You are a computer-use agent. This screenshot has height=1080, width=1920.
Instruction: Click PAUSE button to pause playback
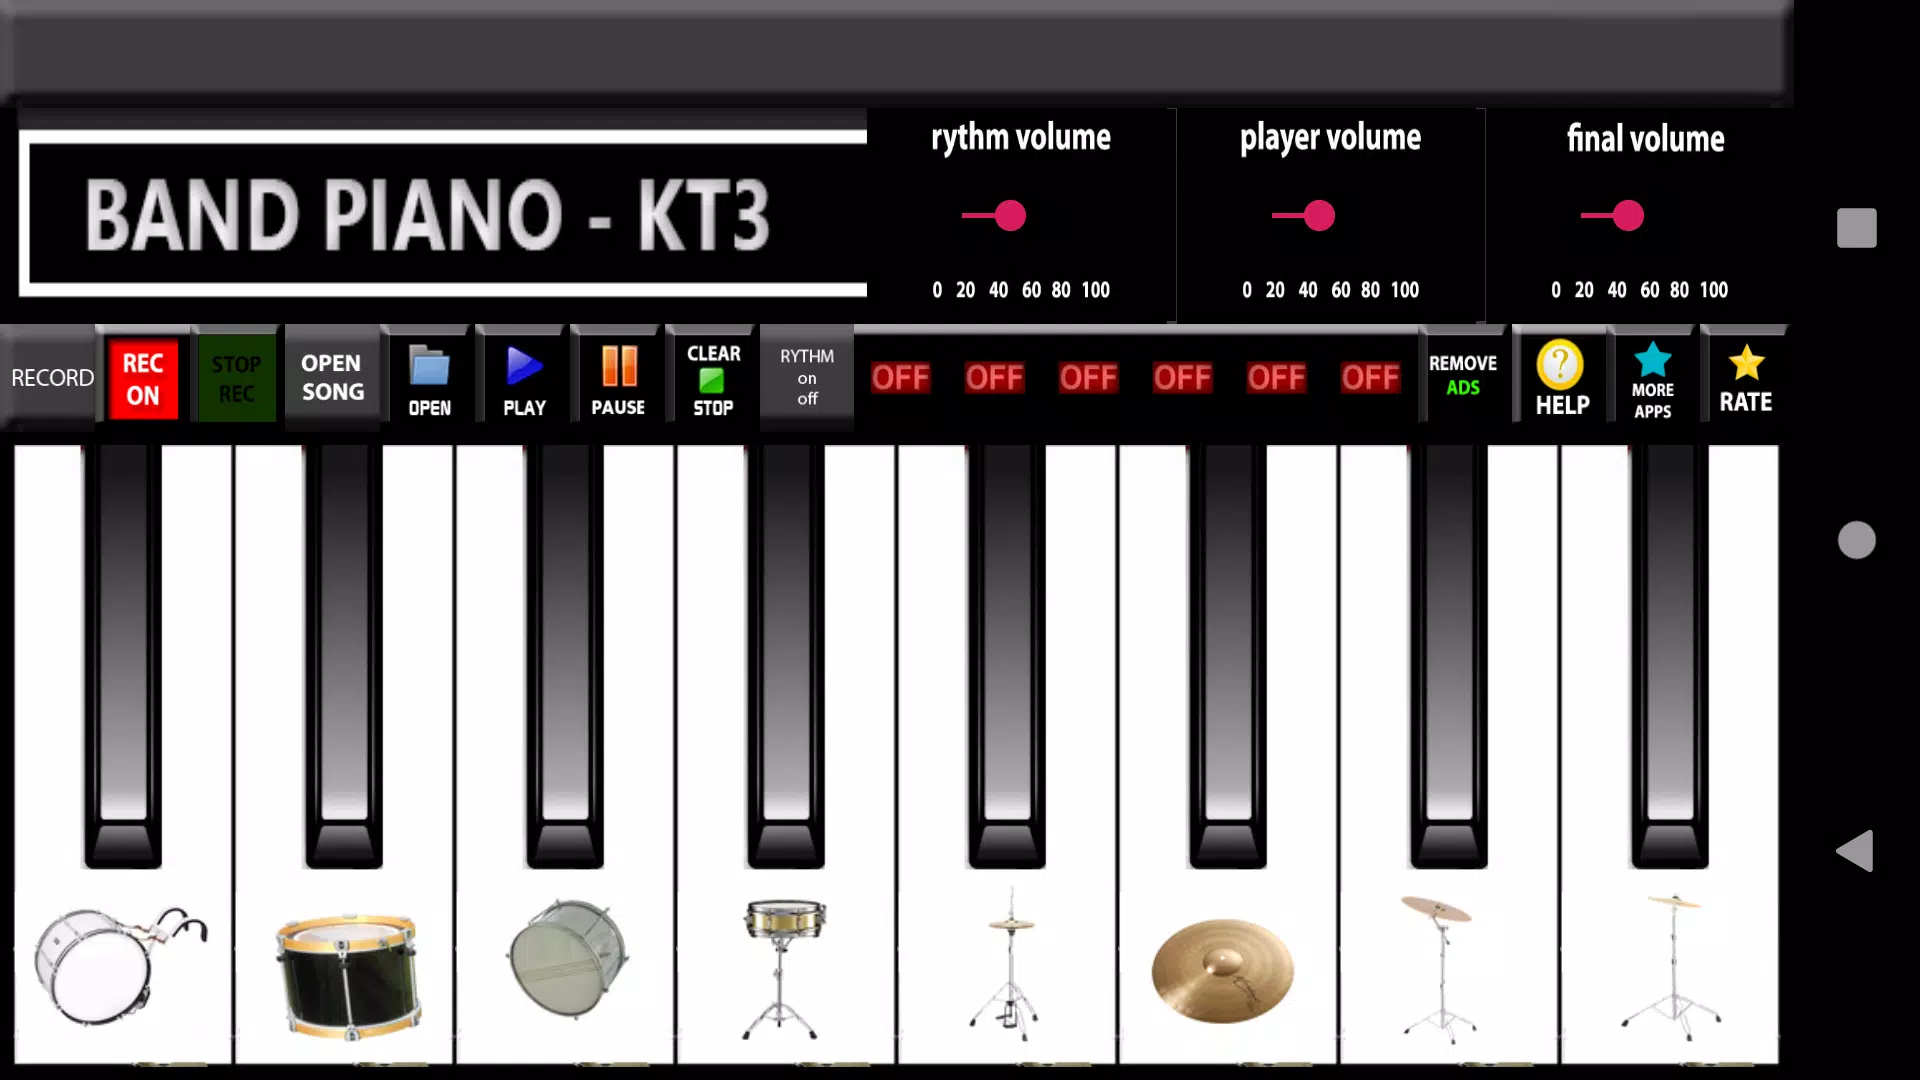tap(617, 378)
